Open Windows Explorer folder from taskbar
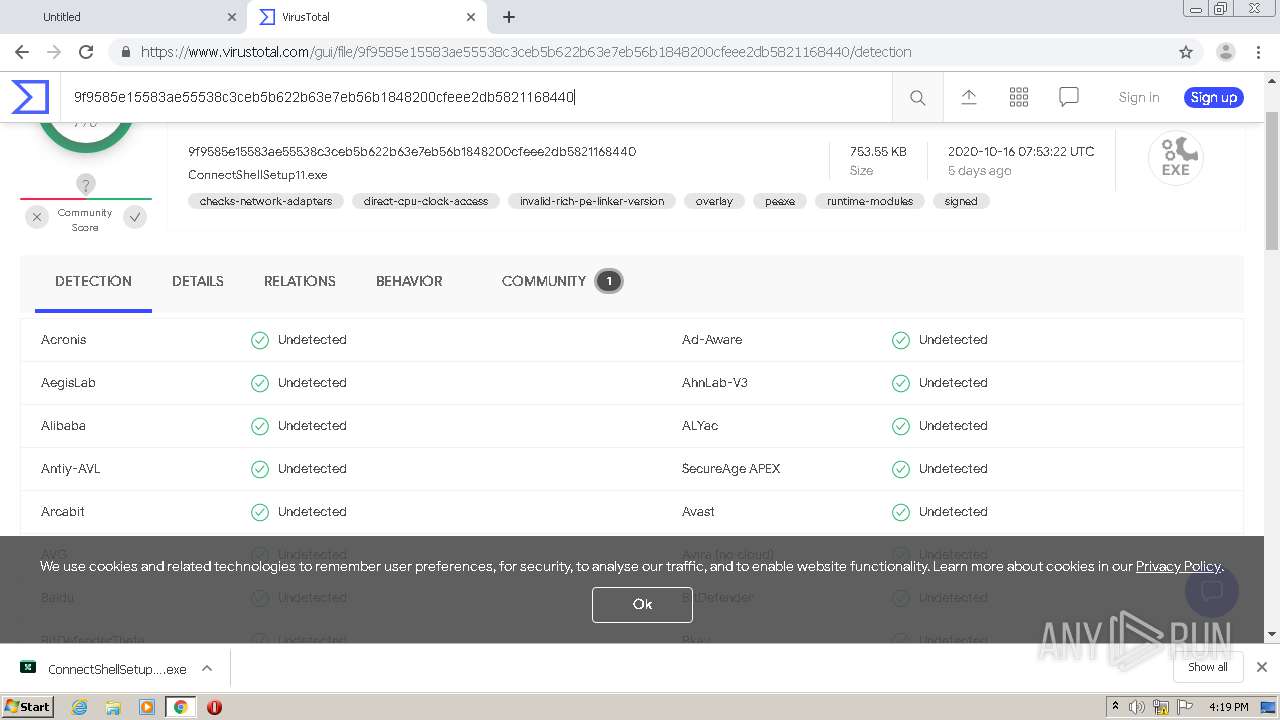Image resolution: width=1280 pixels, height=720 pixels. 113,707
